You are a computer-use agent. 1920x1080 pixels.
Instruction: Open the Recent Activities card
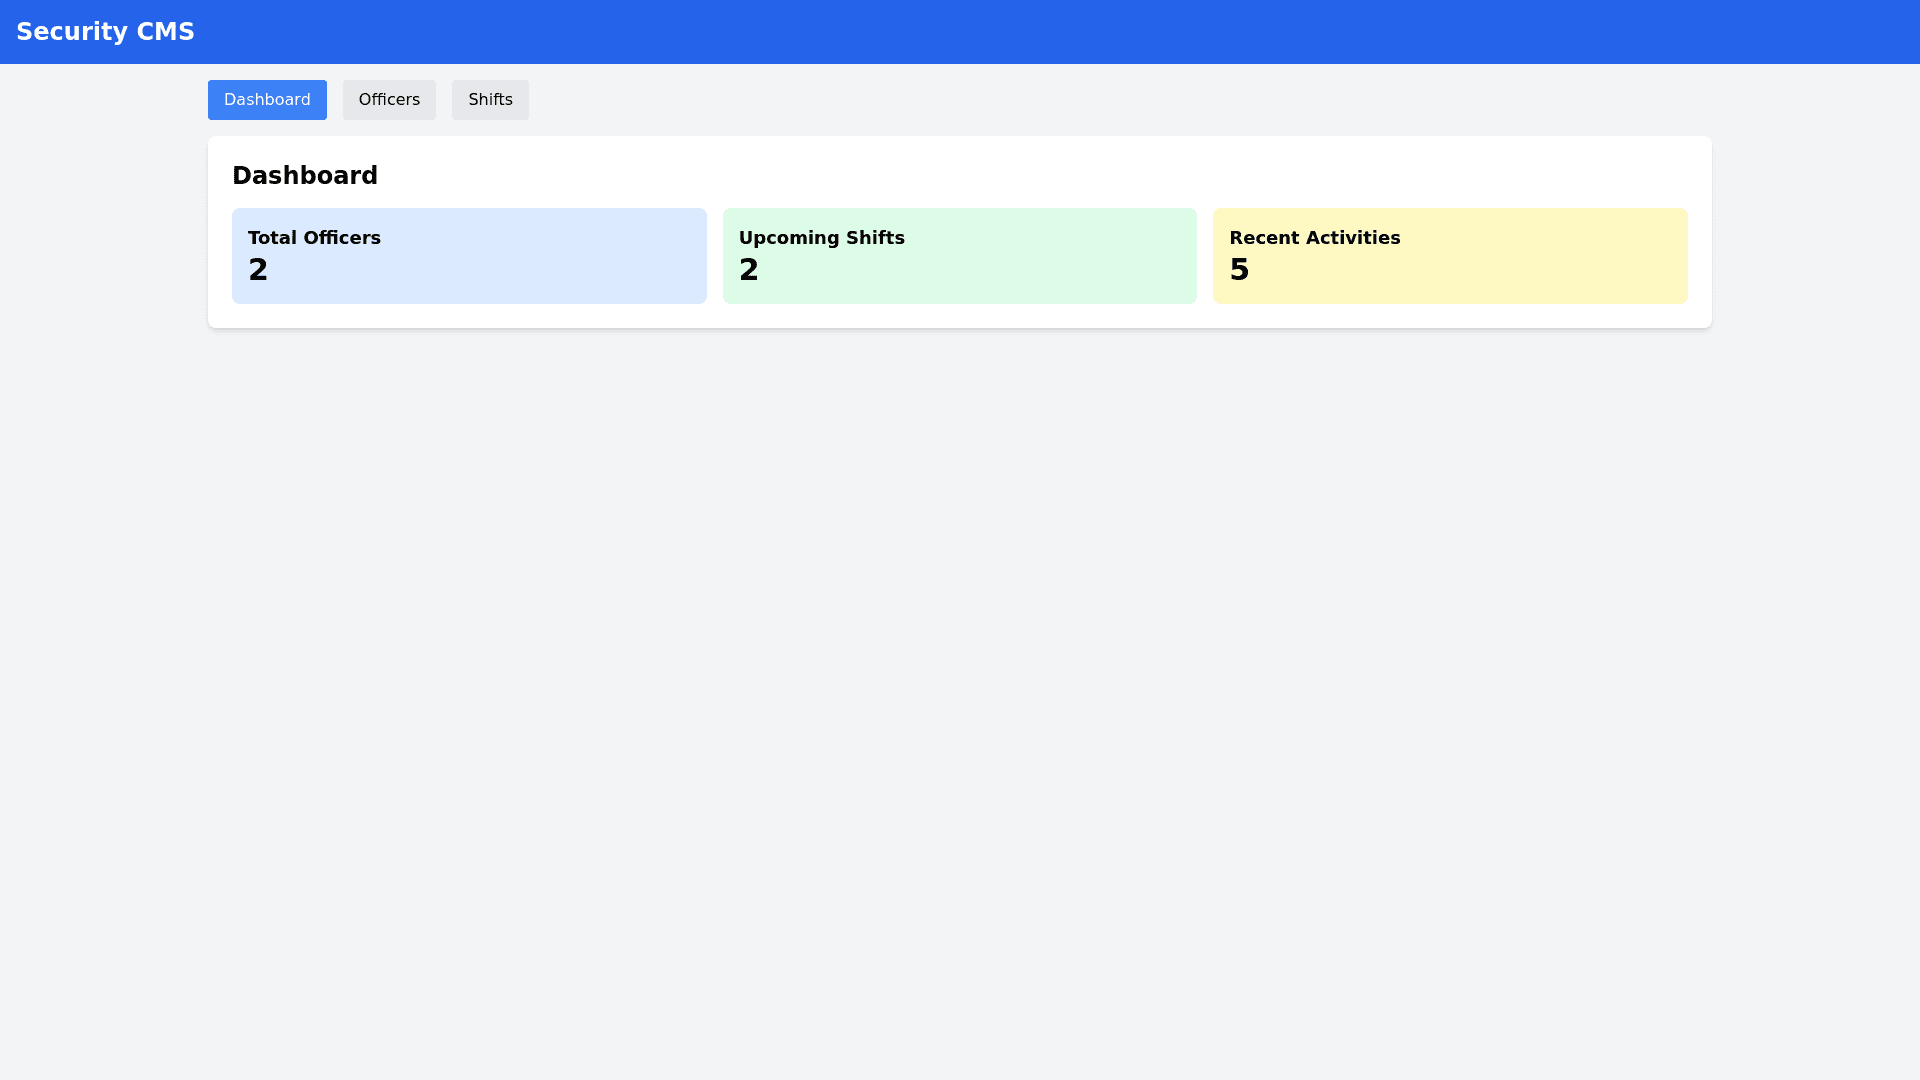pyautogui.click(x=1450, y=256)
